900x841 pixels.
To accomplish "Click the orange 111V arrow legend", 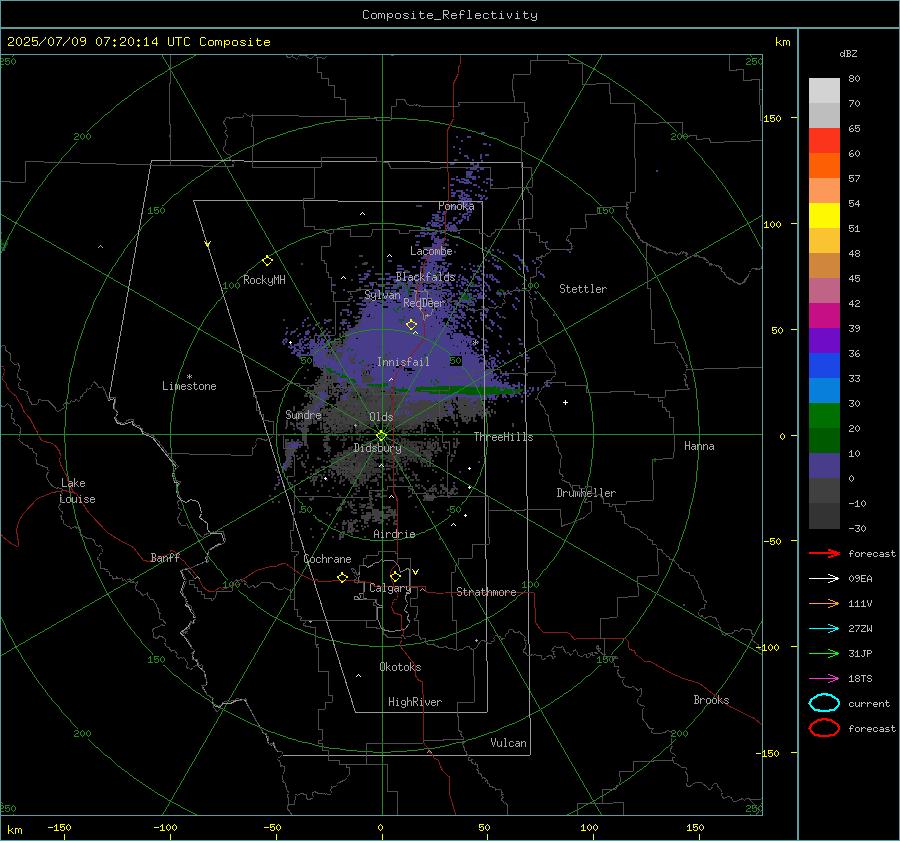I will coord(824,603).
